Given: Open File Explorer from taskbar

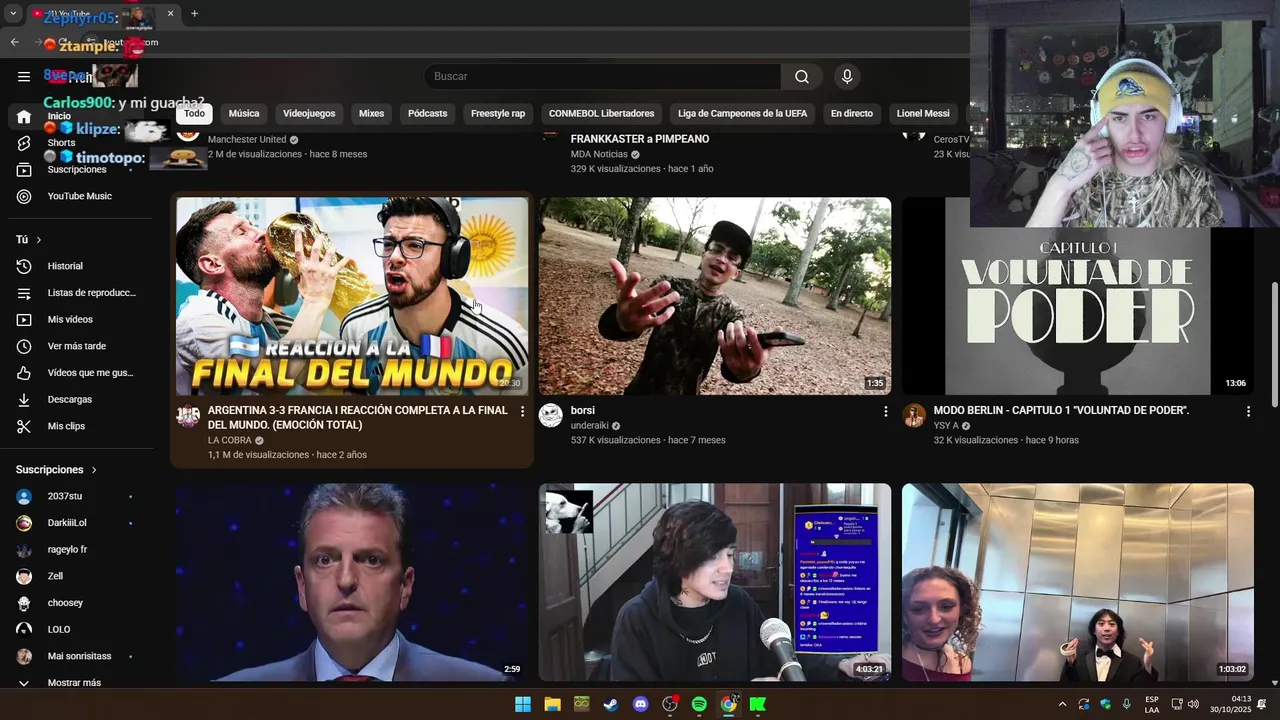Looking at the screenshot, I should tap(552, 704).
